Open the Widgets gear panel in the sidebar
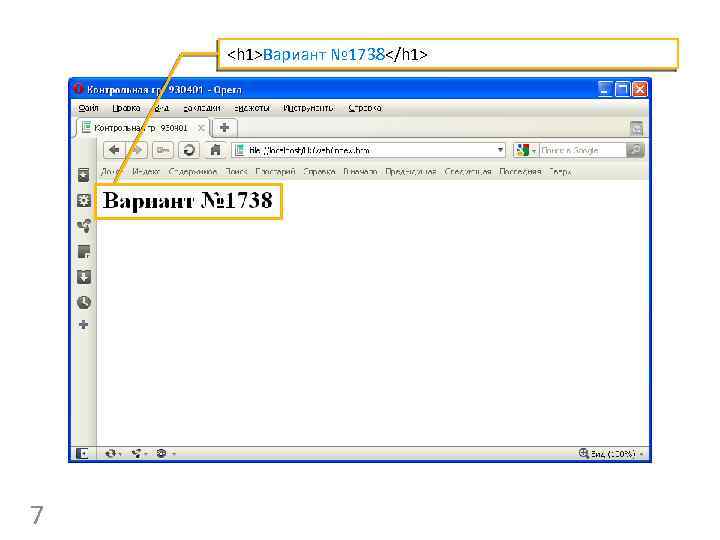This screenshot has width=720, height=540. (84, 200)
